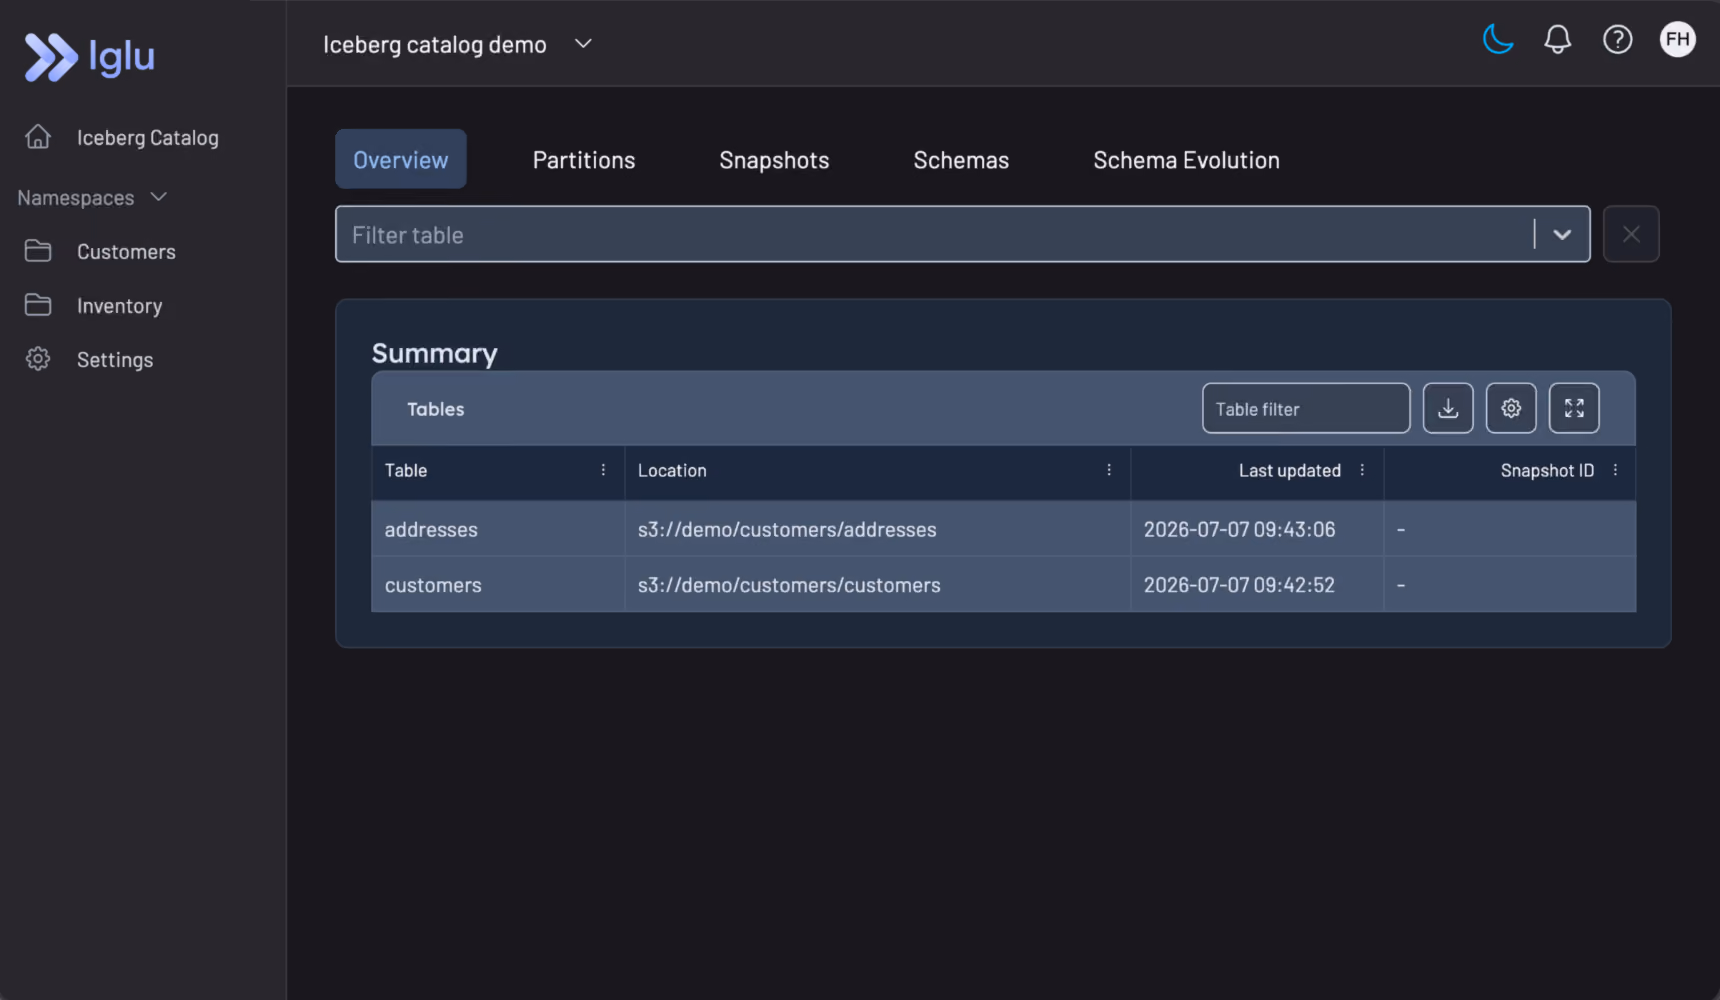
Task: Click the Inventory folder icon
Action: (38, 305)
